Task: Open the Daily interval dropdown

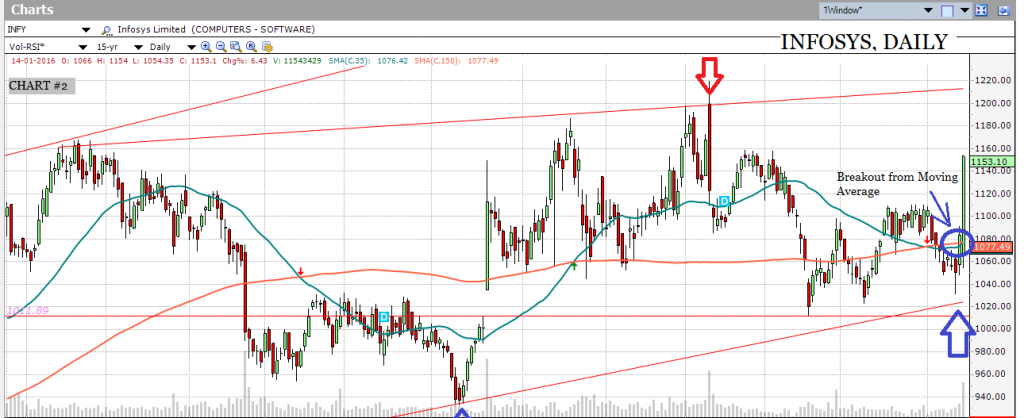Action: [191, 47]
